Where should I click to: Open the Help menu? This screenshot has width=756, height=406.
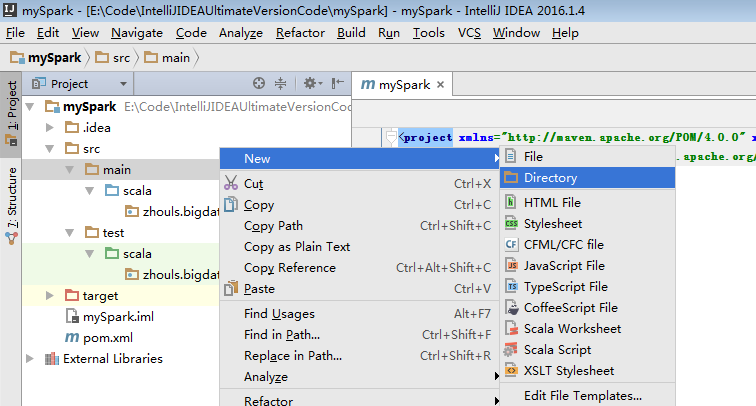[x=565, y=33]
